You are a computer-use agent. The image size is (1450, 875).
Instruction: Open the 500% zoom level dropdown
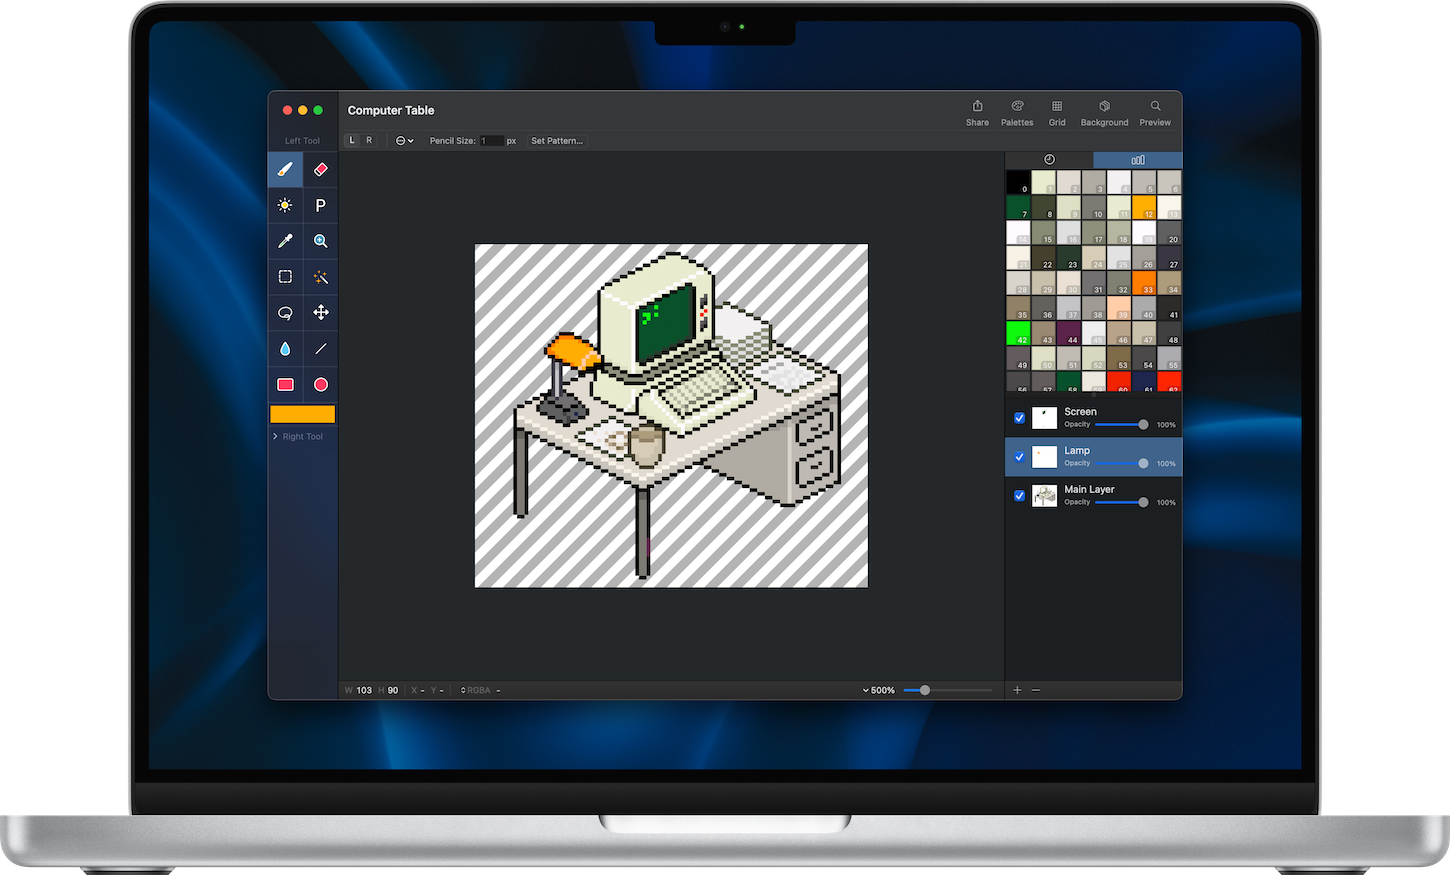click(x=879, y=690)
